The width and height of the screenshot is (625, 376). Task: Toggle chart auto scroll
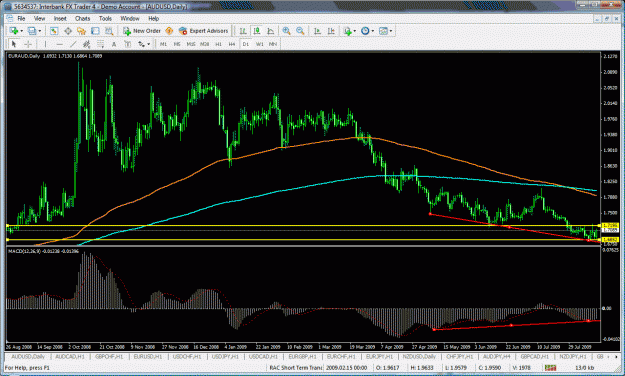pyautogui.click(x=317, y=31)
